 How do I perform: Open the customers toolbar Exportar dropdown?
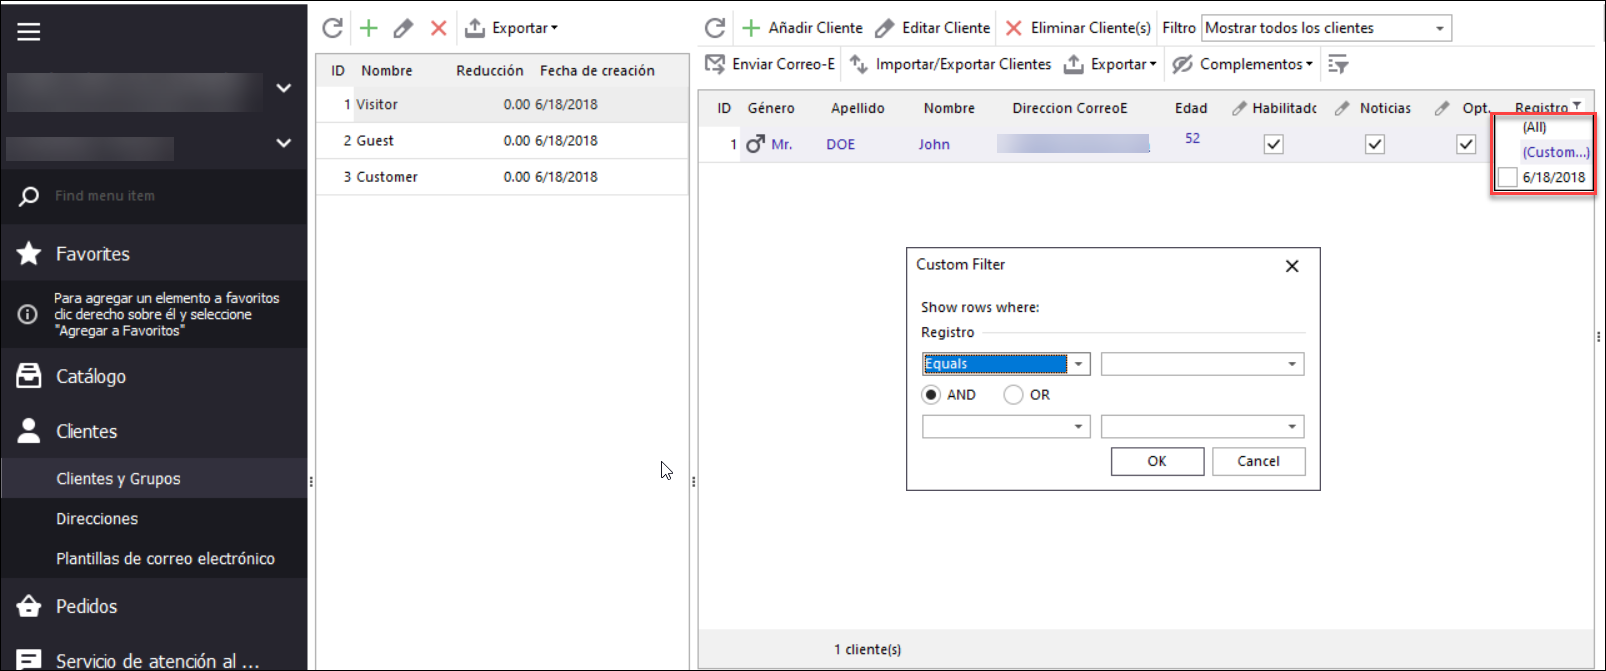pos(1110,64)
